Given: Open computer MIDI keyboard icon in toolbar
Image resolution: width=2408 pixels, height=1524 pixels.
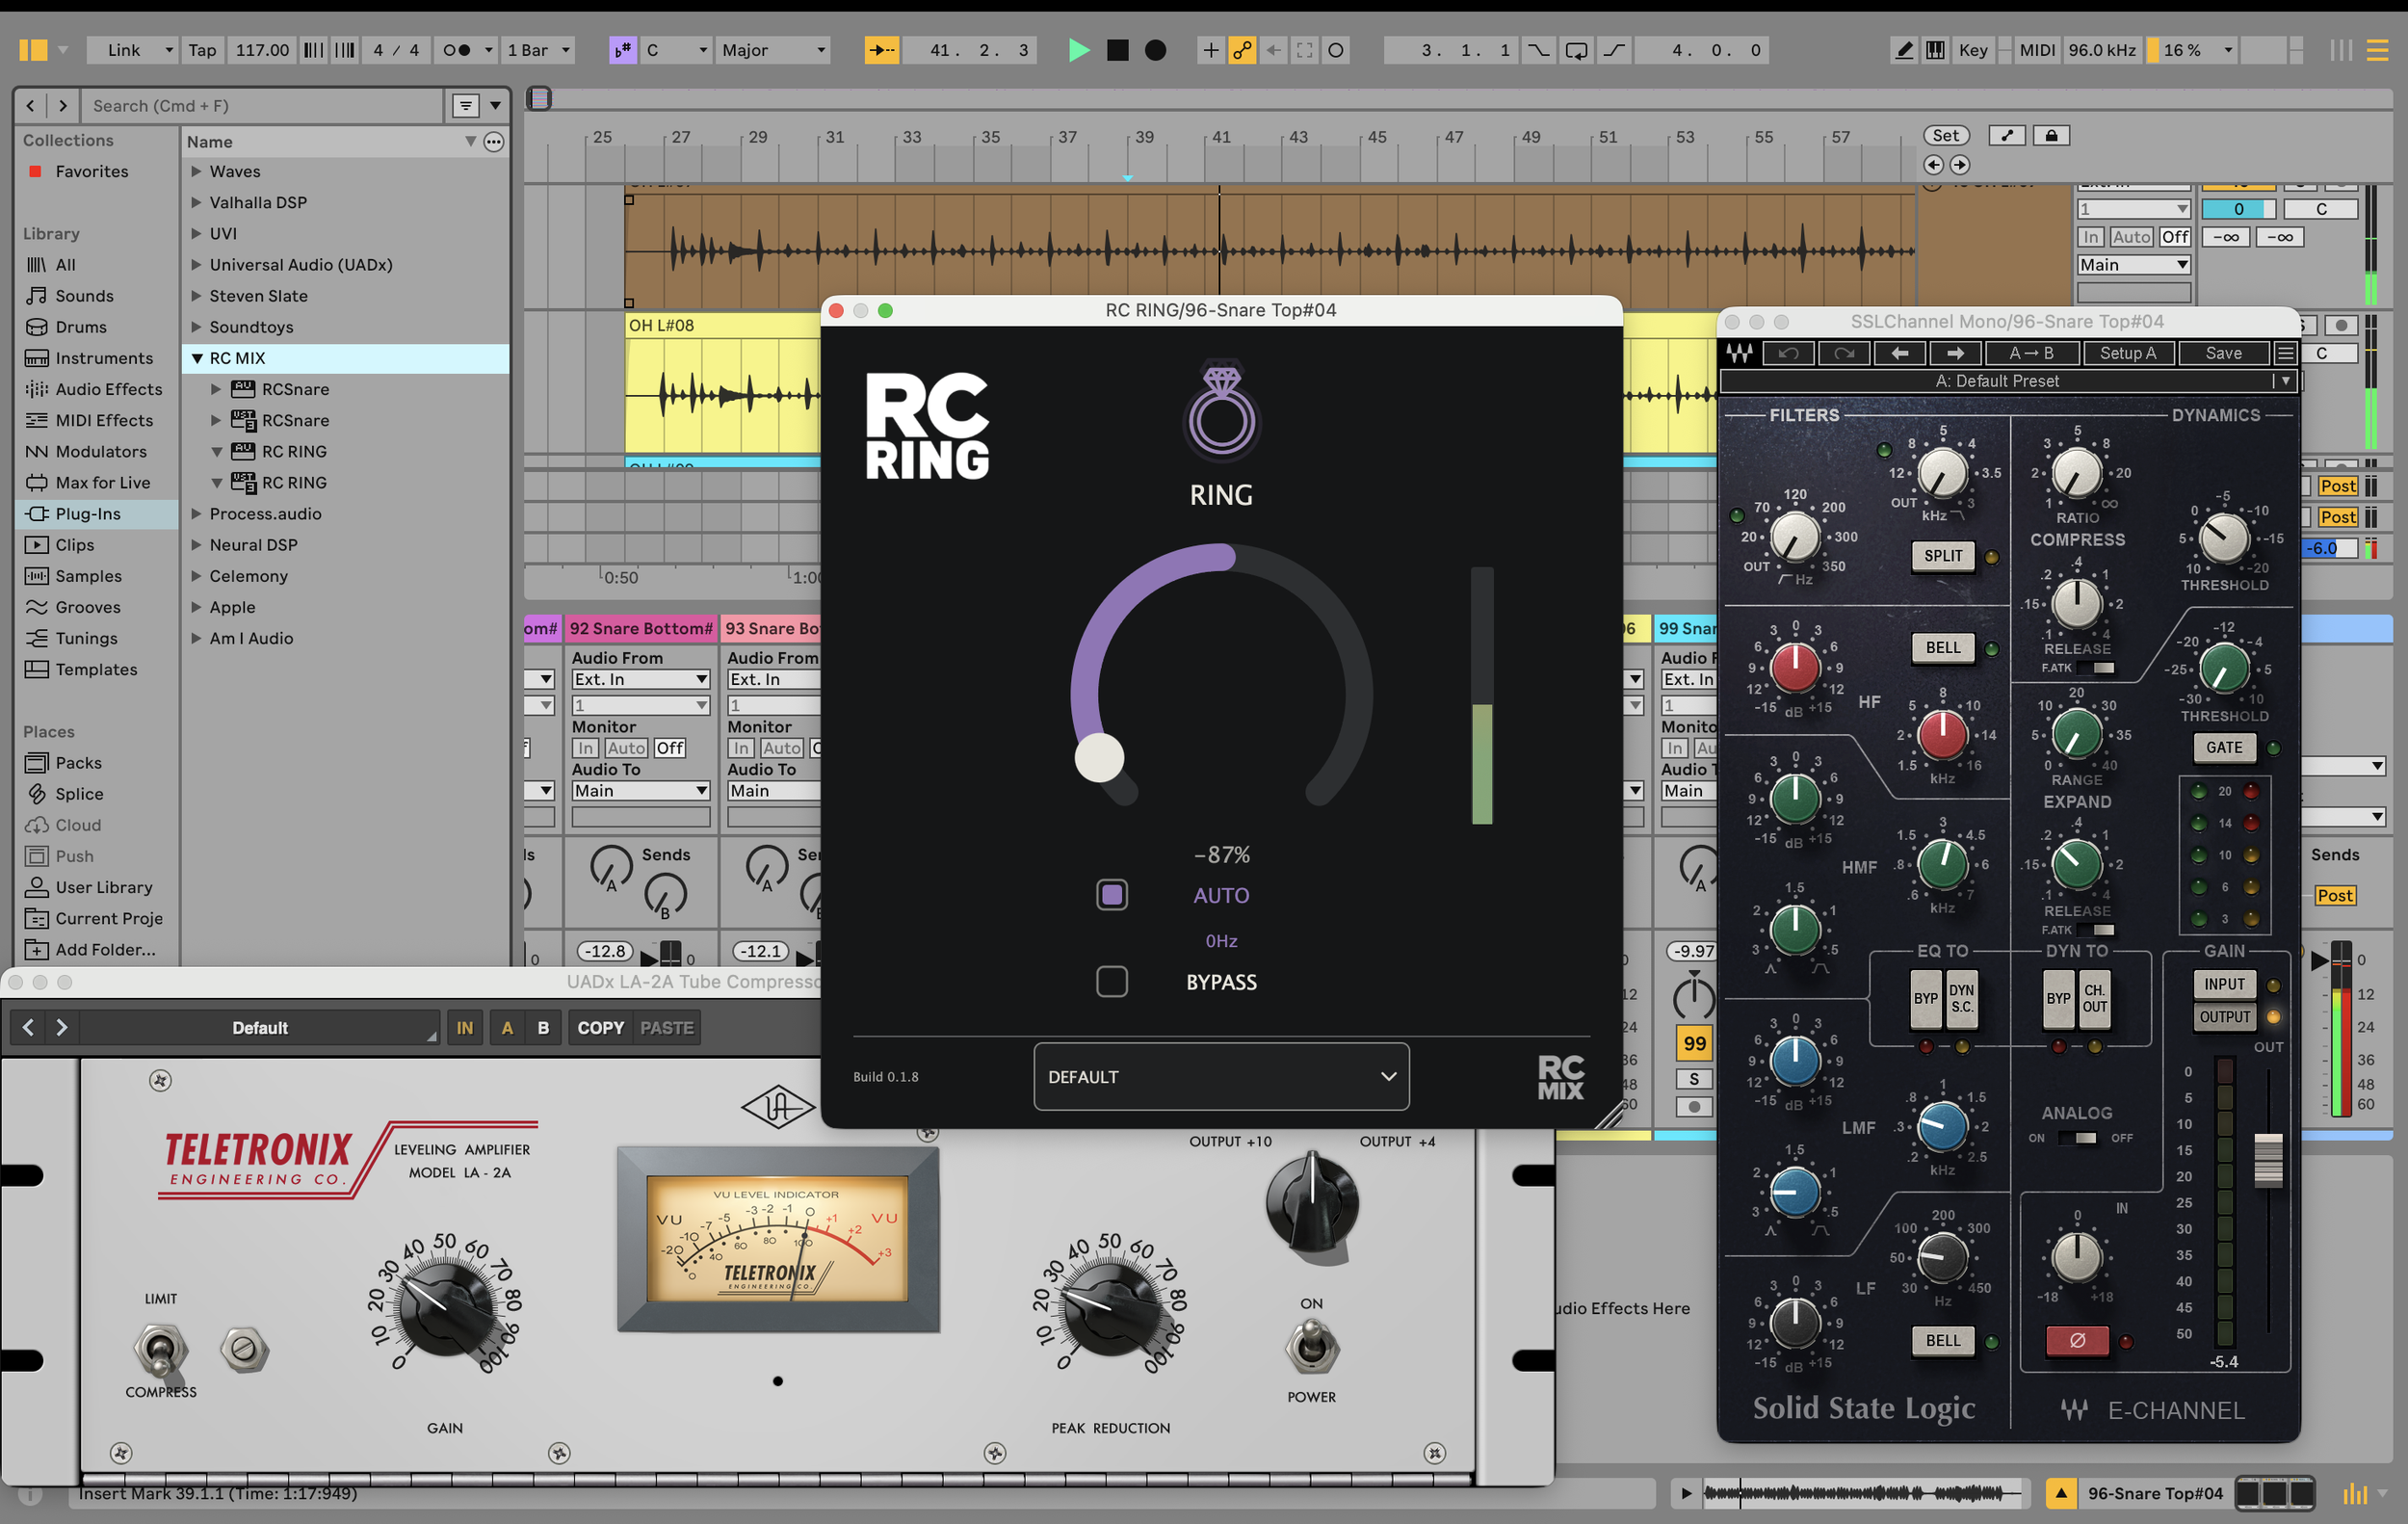Looking at the screenshot, I should pos(1936,50).
